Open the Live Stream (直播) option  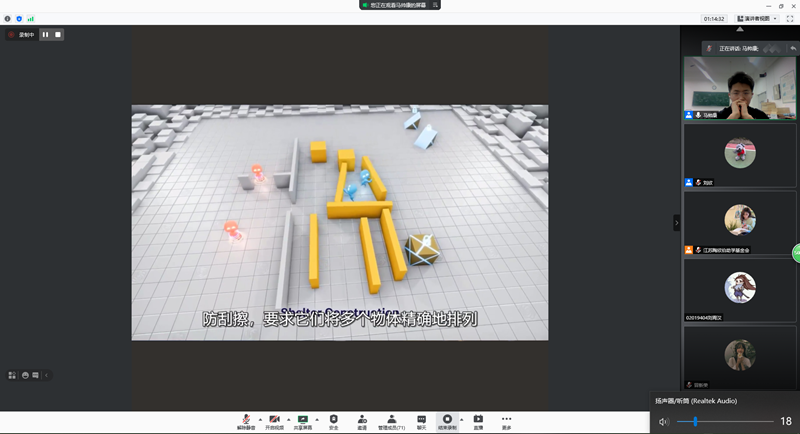pos(478,419)
